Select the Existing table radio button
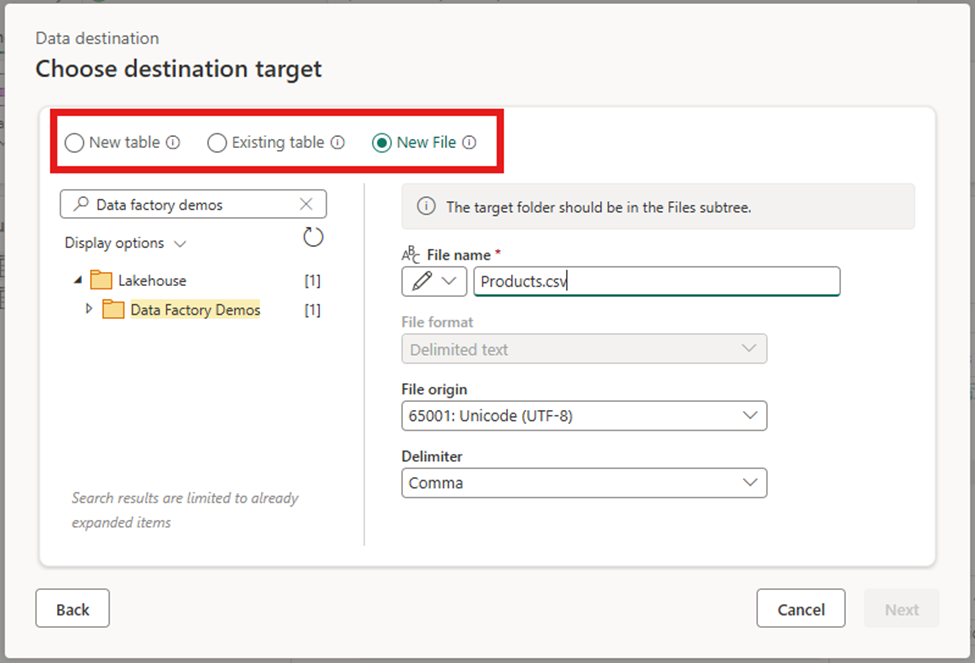Viewport: 975px width, 663px height. pos(217,143)
